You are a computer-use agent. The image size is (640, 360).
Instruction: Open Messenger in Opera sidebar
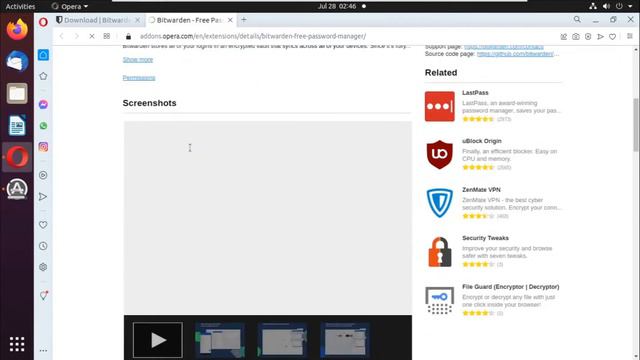[43, 104]
